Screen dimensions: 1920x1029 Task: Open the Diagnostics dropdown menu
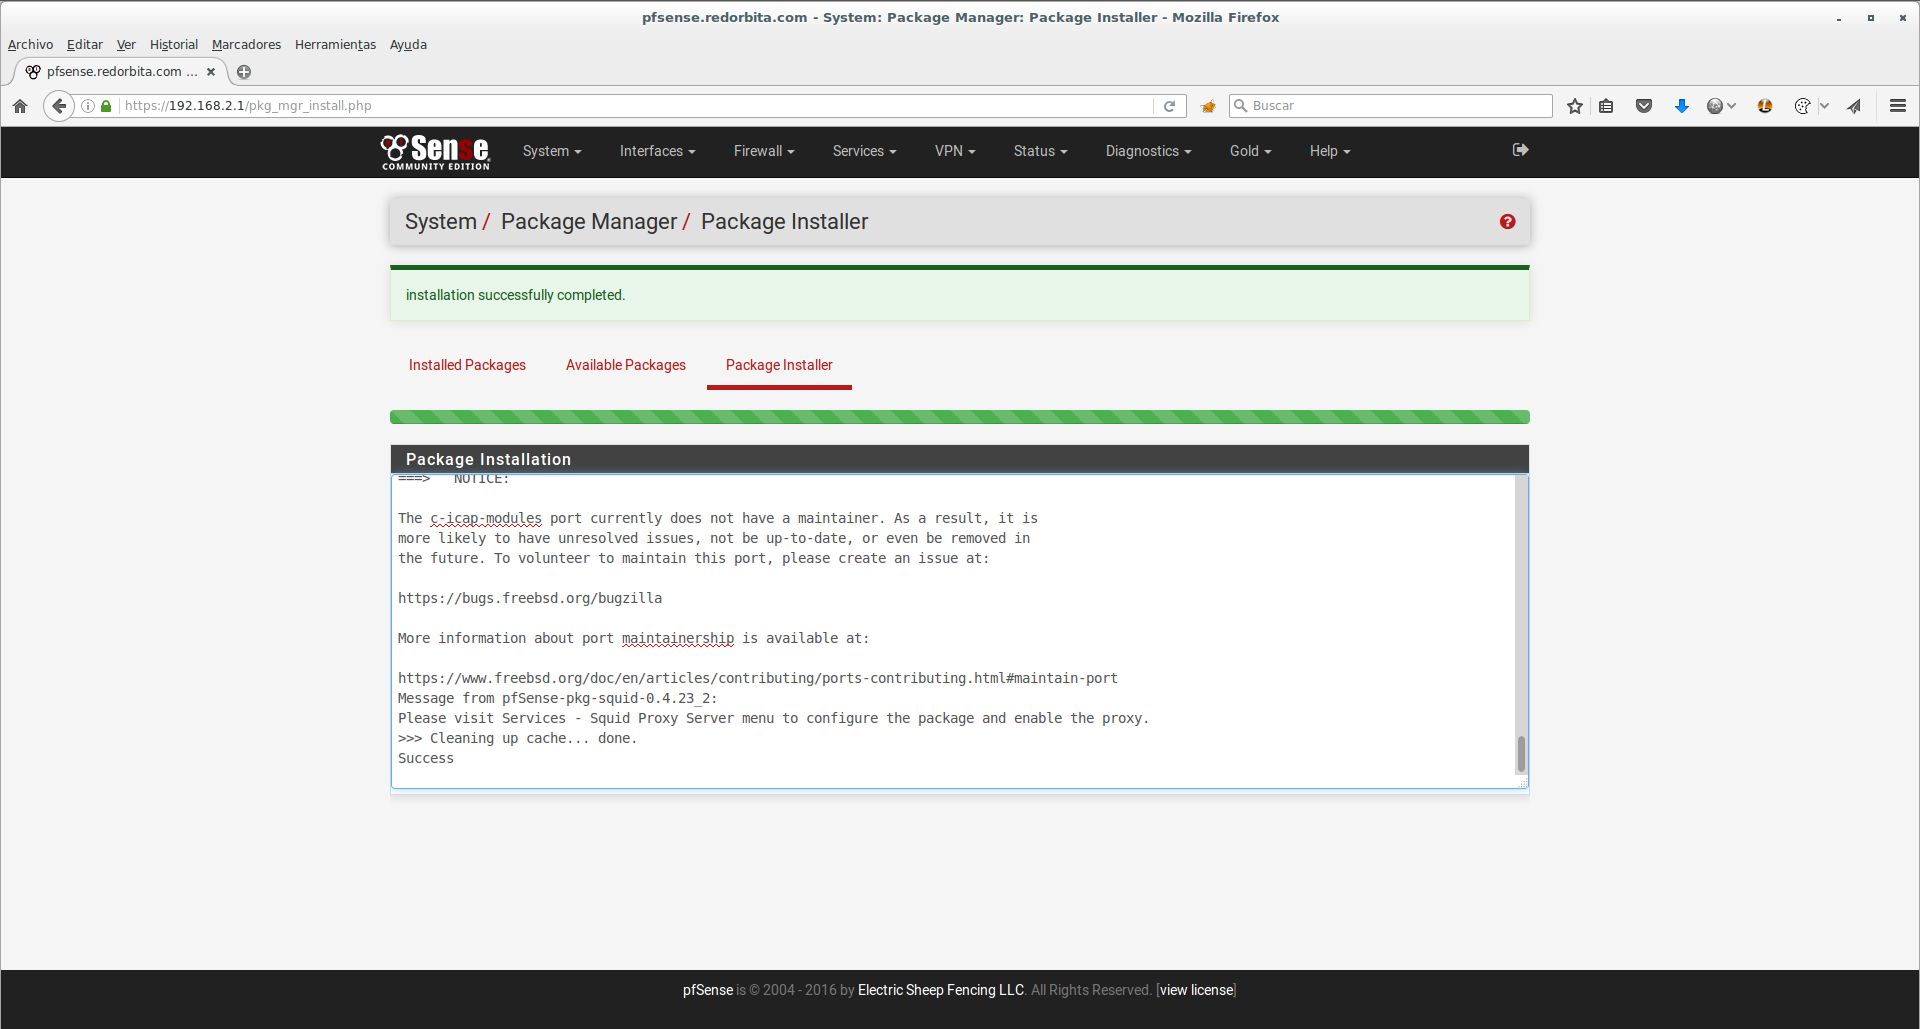click(x=1148, y=151)
